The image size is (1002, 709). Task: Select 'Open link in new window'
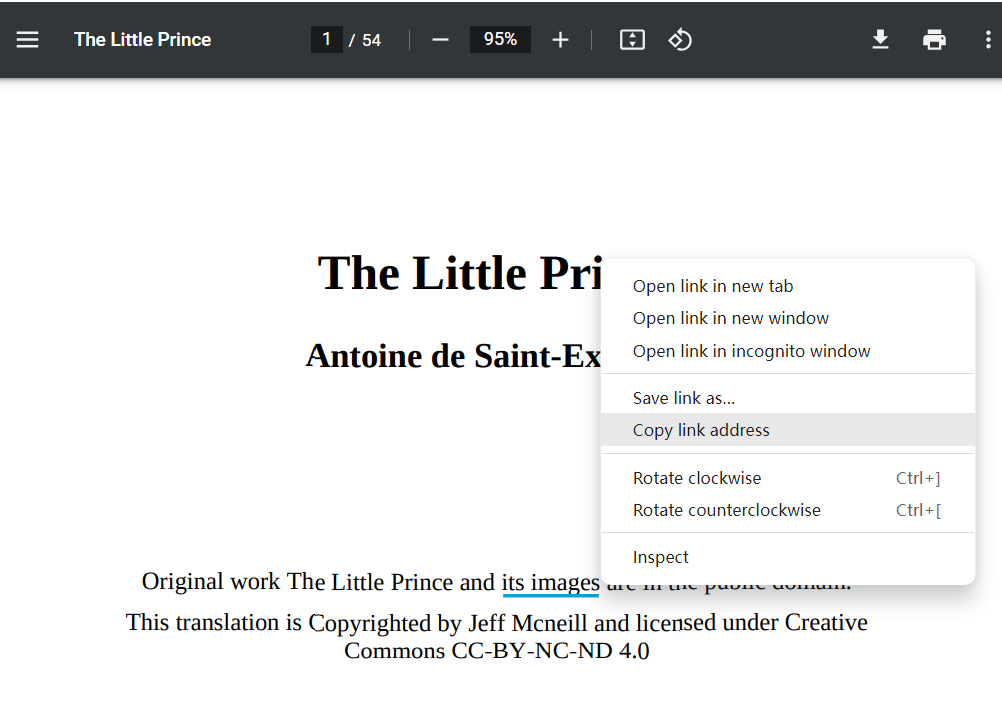pyautogui.click(x=730, y=317)
